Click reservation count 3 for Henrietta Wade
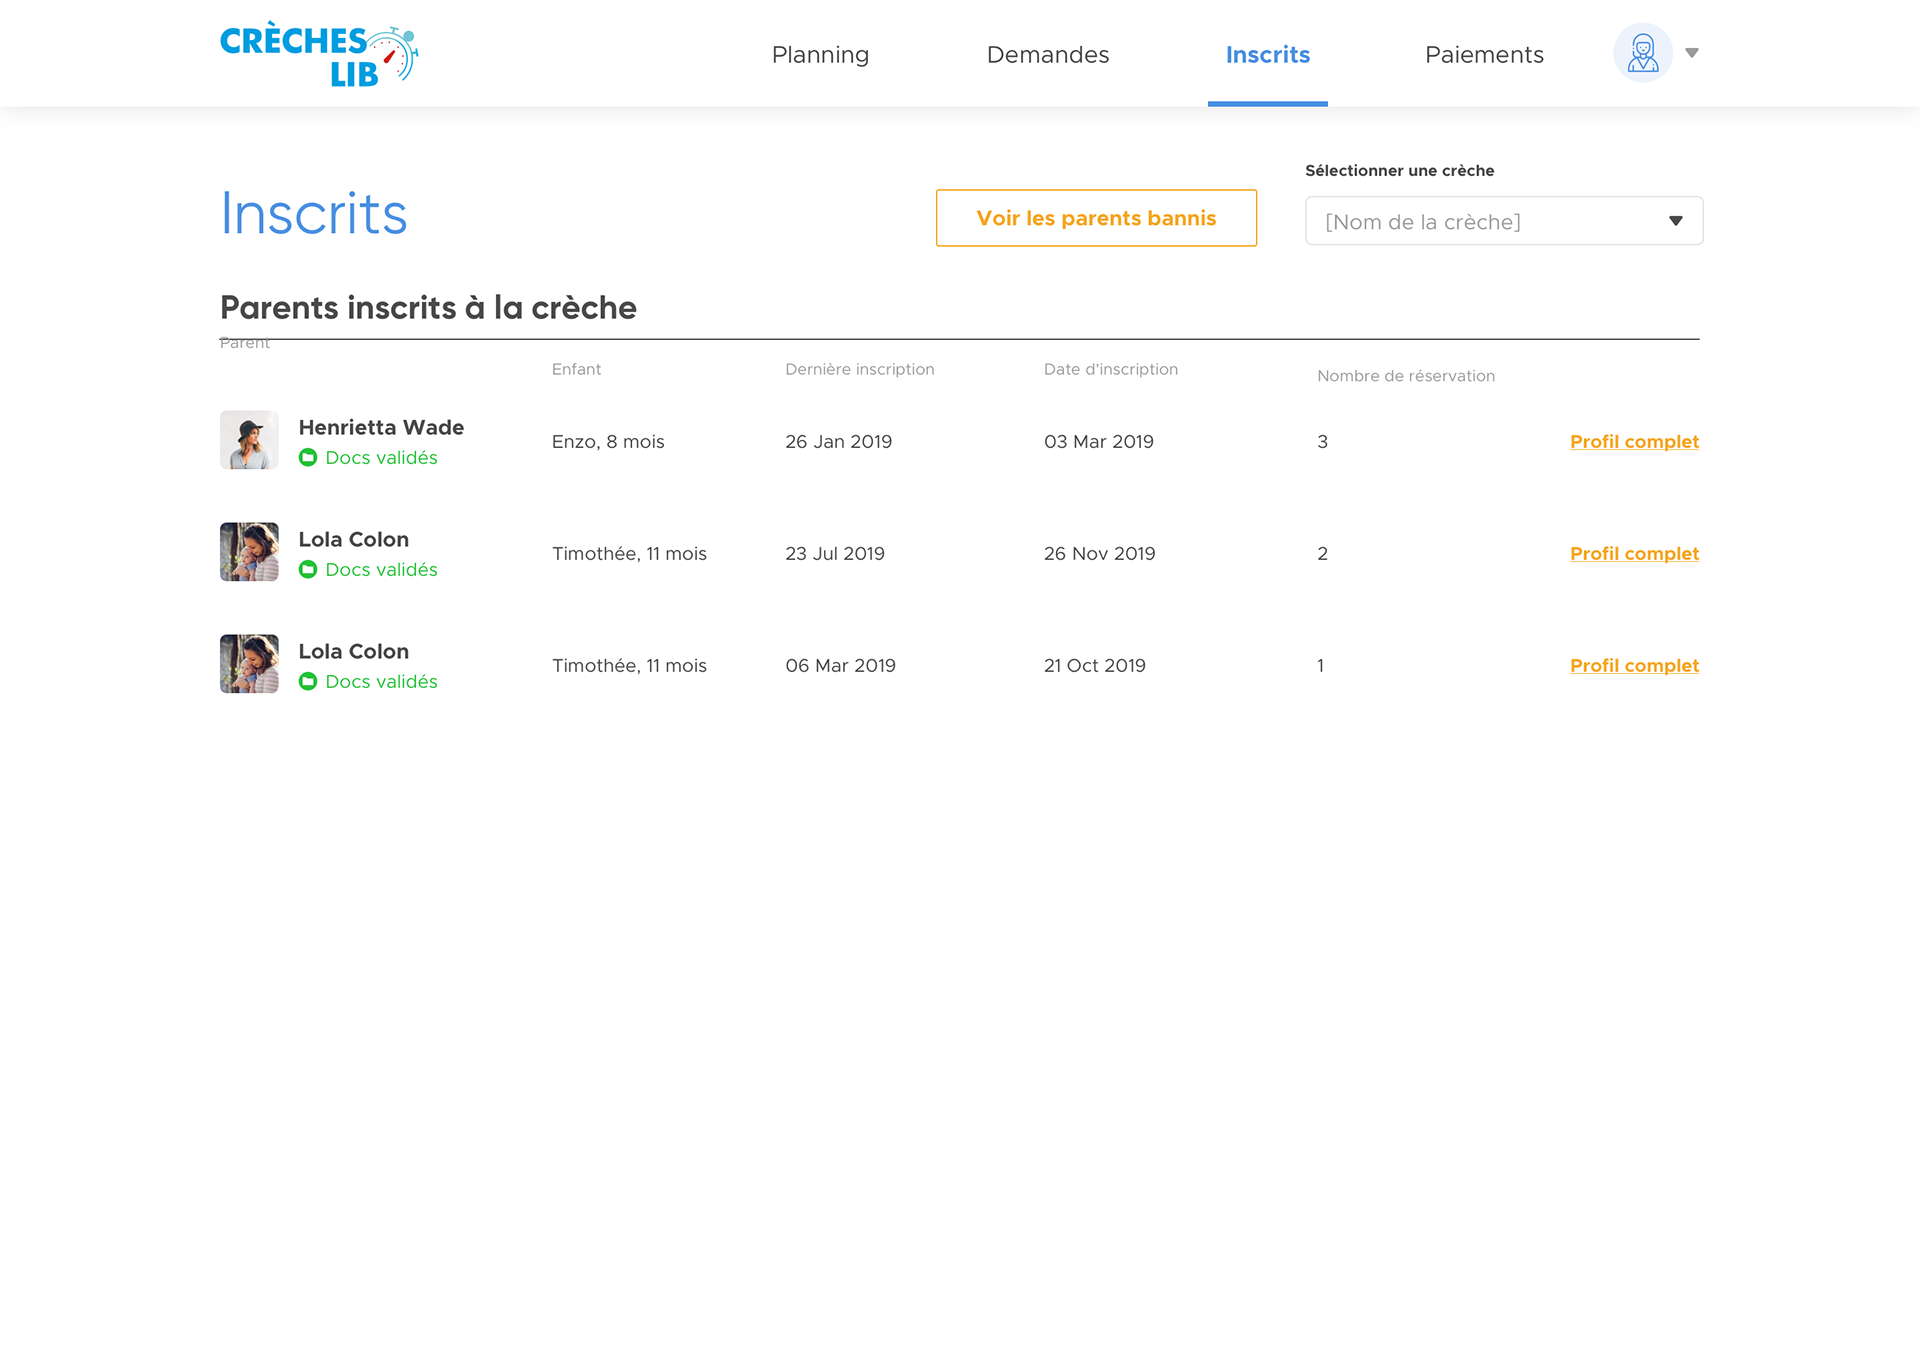Image resolution: width=1920 pixels, height=1365 pixels. pyautogui.click(x=1322, y=441)
